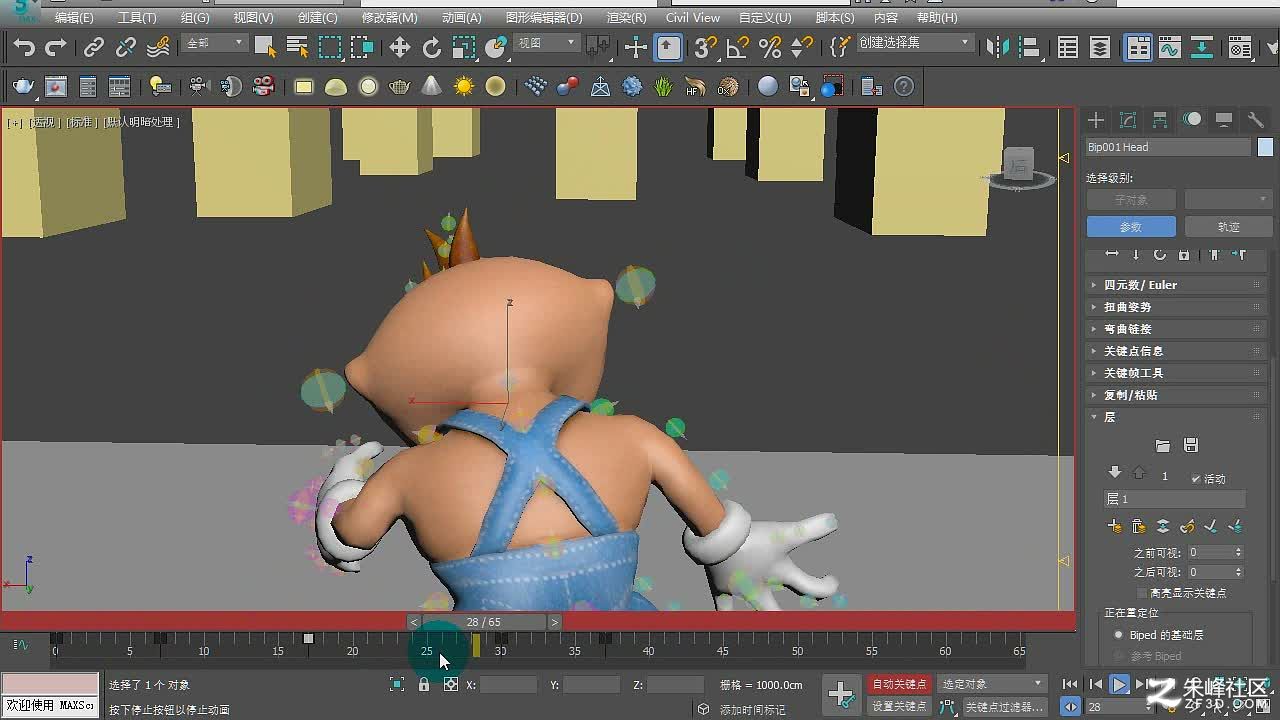Toggle the 活动 active checkbox
1280x720 pixels.
1196,479
